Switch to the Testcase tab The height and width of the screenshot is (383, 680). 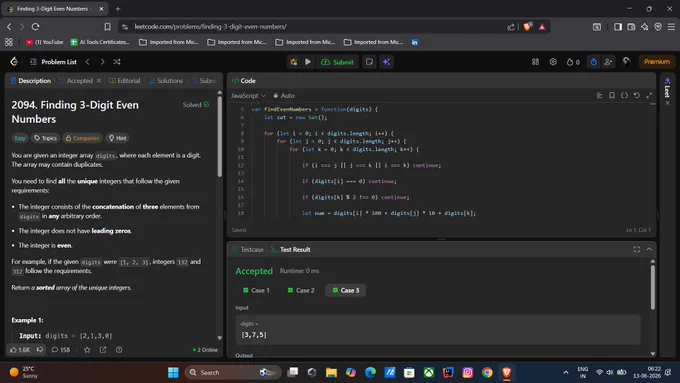248,249
